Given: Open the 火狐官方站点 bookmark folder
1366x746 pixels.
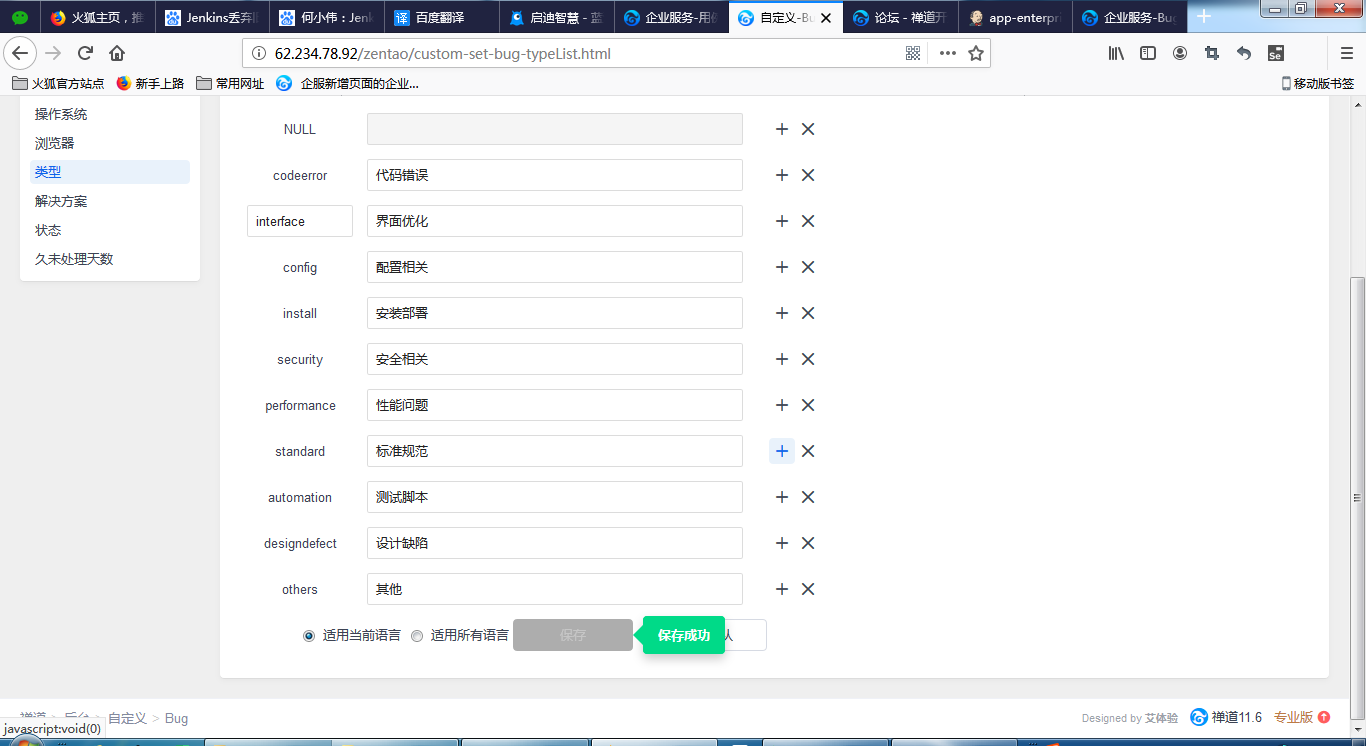Looking at the screenshot, I should 58,83.
